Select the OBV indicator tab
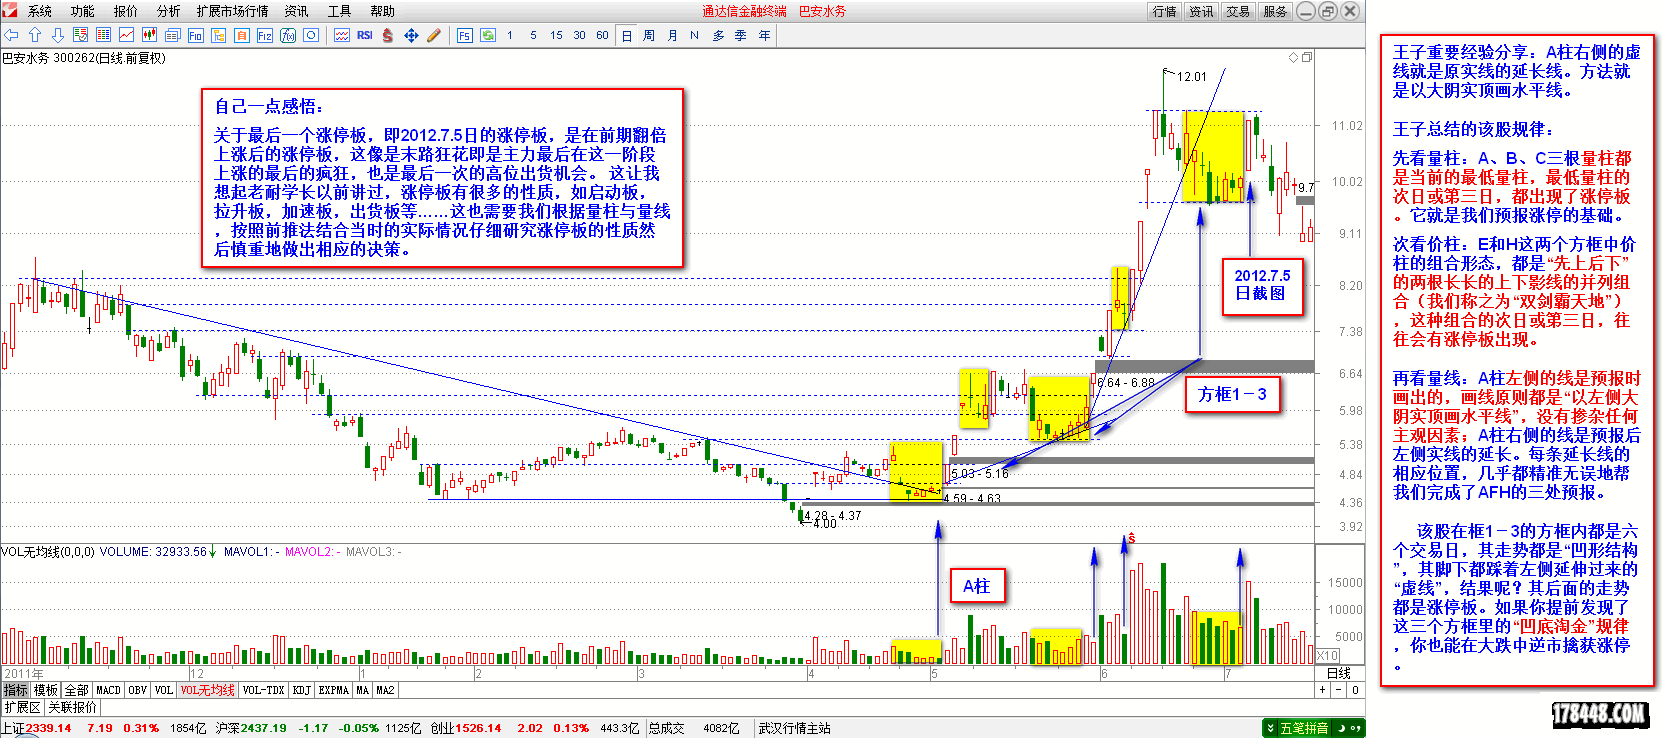Screen dimensions: 1666x738 (x=138, y=690)
